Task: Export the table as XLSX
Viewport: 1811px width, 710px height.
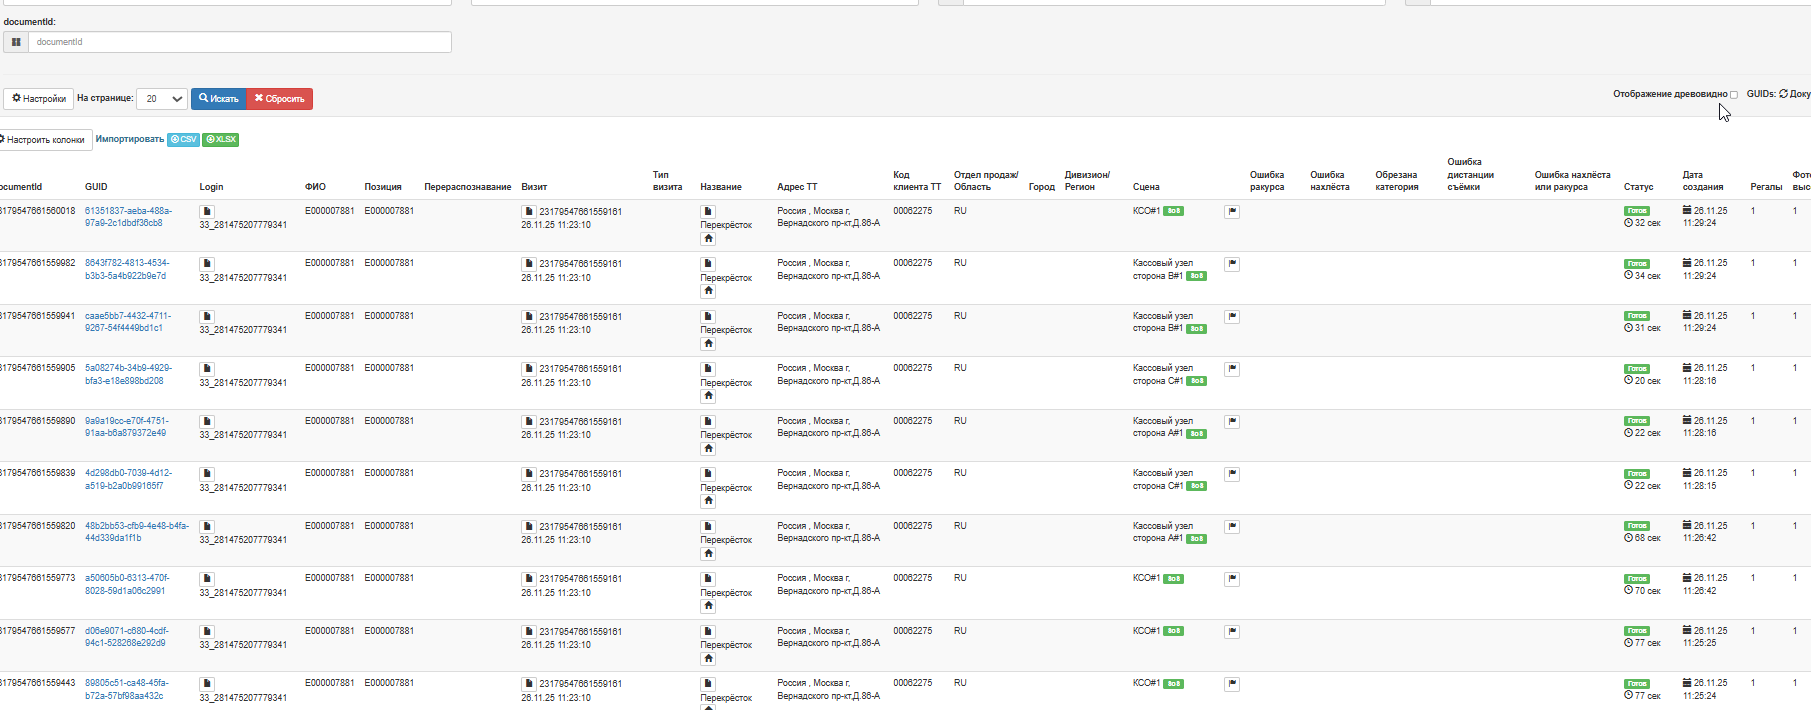Action: coord(221,140)
